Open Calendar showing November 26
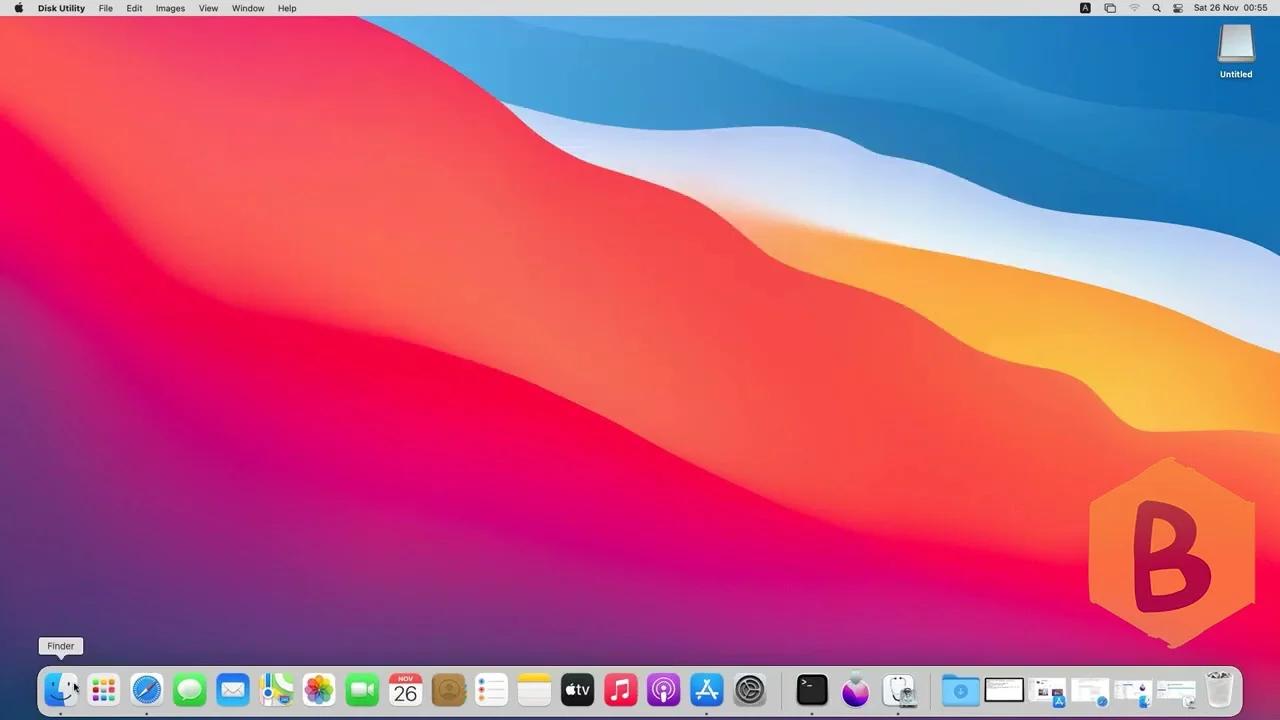This screenshot has height=720, width=1280. tap(405, 689)
